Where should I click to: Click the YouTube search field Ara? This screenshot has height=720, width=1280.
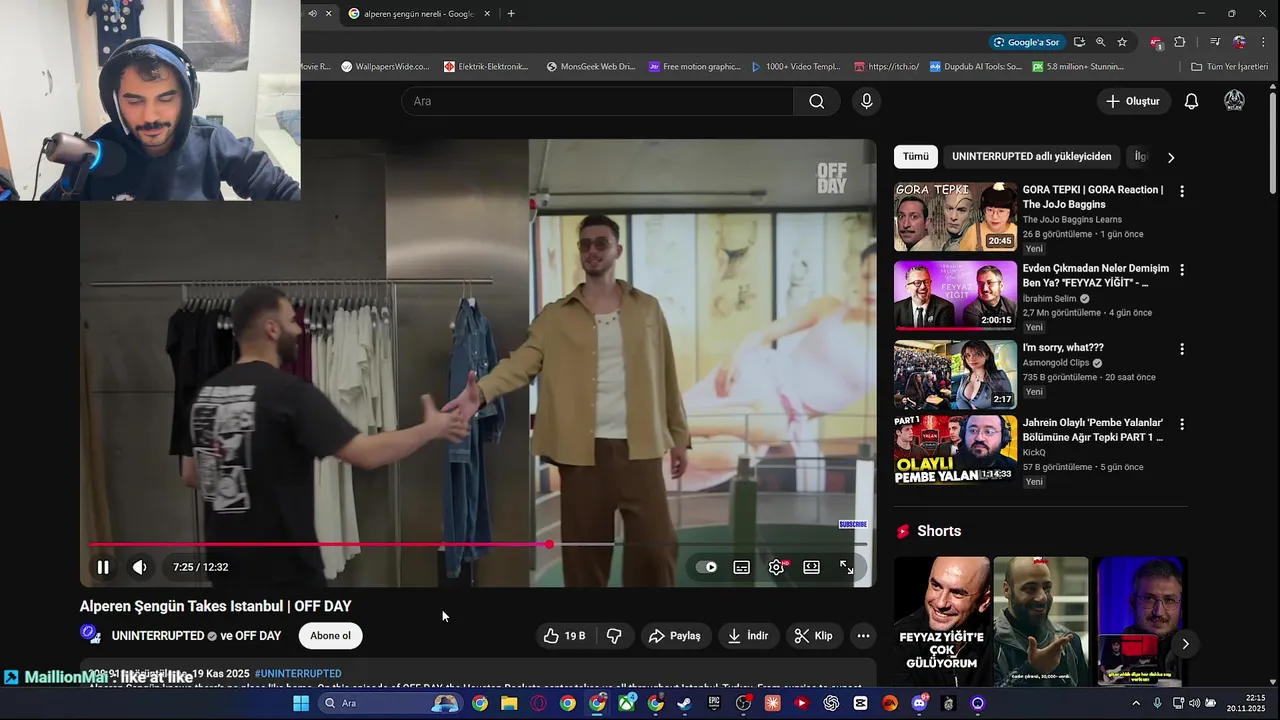tap(598, 101)
